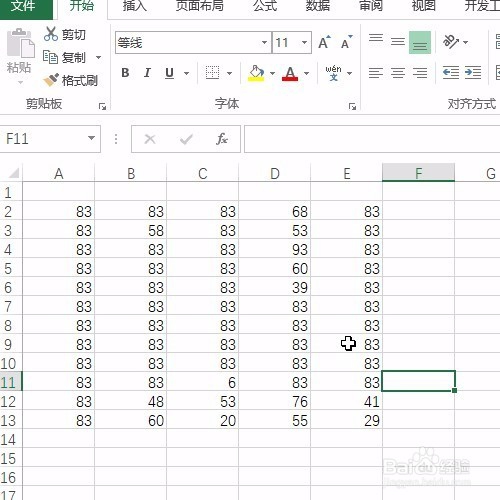Screen dimensions: 500x500
Task: Expand underline style dropdown arrow
Action: pyautogui.click(x=186, y=73)
